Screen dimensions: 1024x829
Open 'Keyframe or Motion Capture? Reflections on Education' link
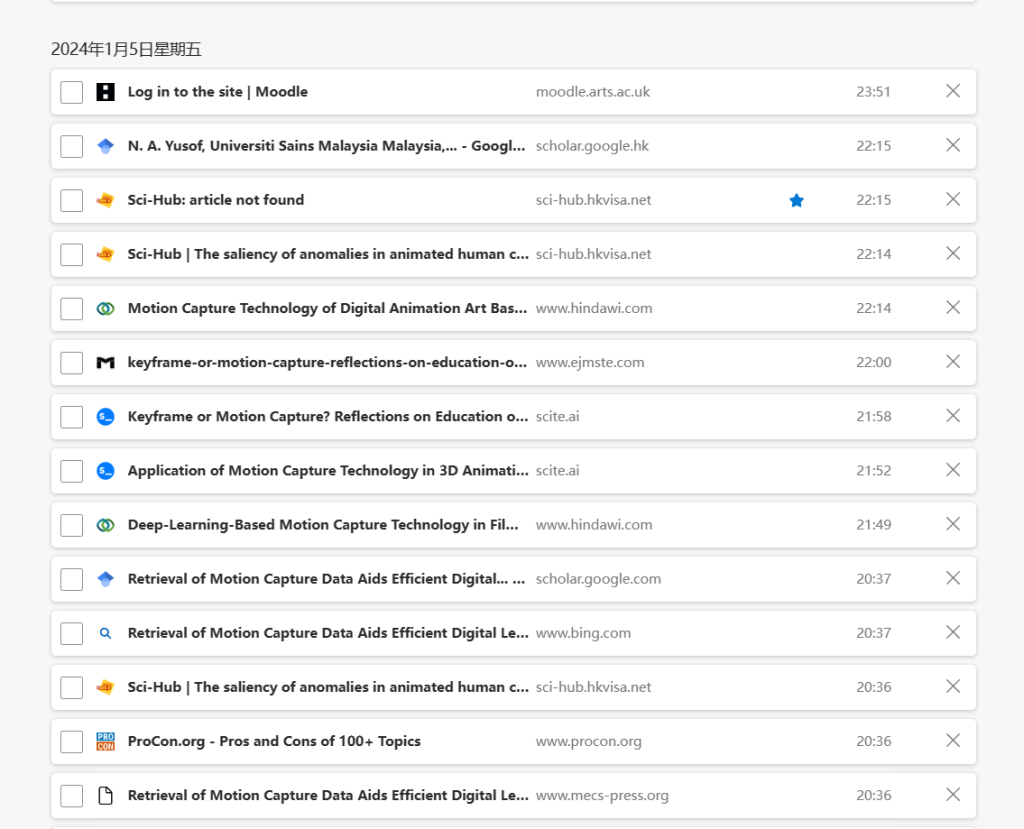pos(328,416)
